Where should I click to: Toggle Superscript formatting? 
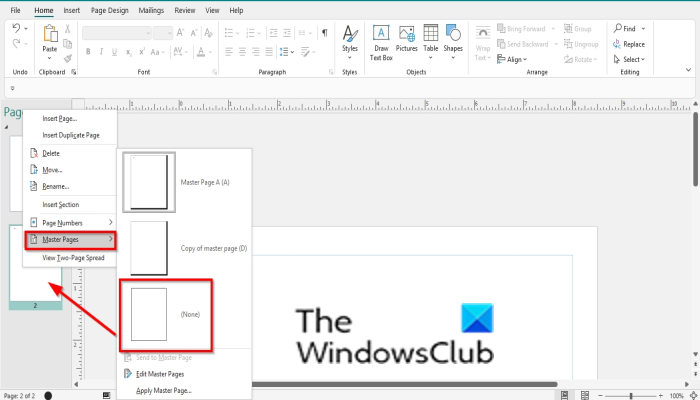tap(142, 52)
